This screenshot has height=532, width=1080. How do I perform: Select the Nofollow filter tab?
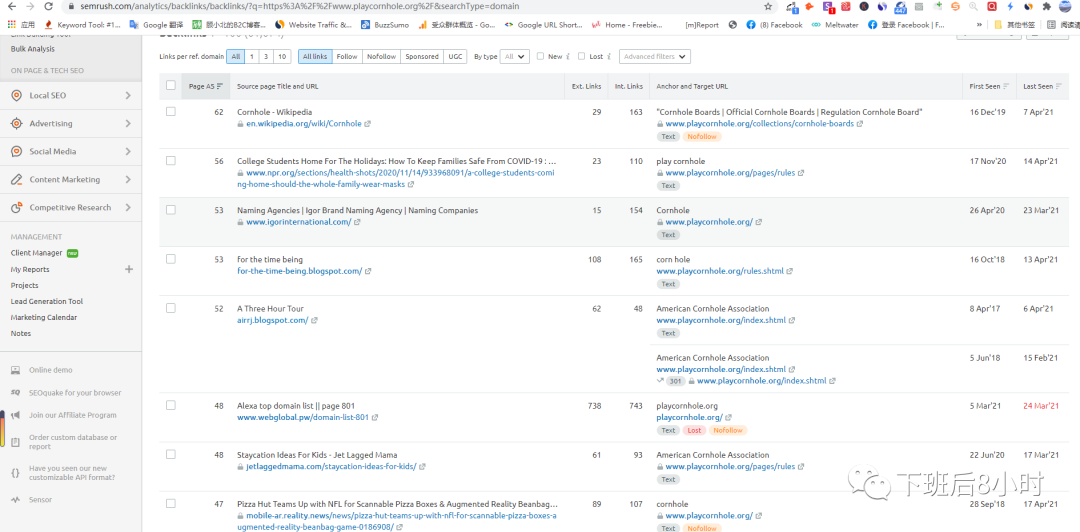[381, 57]
